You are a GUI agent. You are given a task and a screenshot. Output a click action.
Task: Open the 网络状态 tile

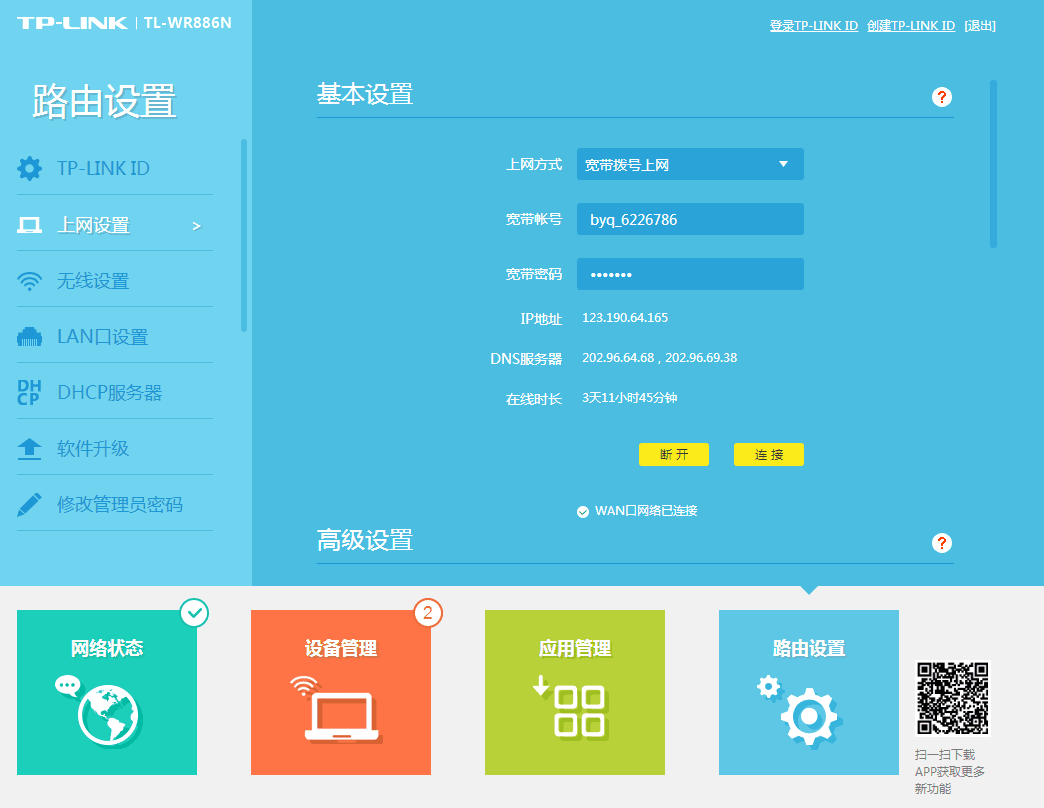point(107,692)
